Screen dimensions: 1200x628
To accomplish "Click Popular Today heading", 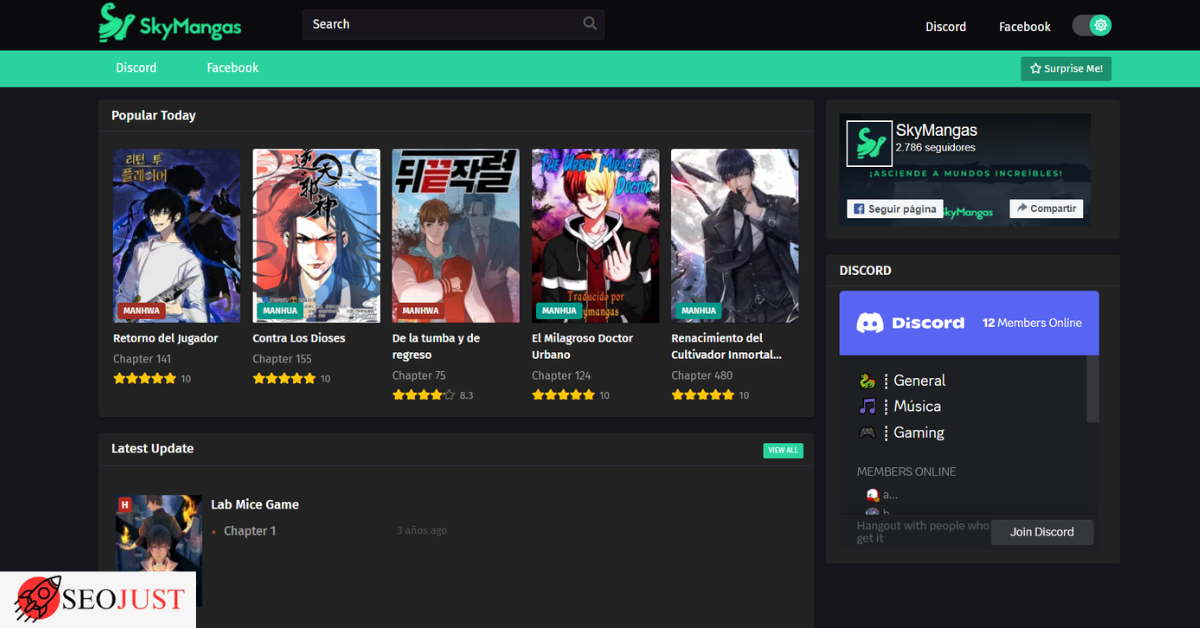I will point(153,116).
